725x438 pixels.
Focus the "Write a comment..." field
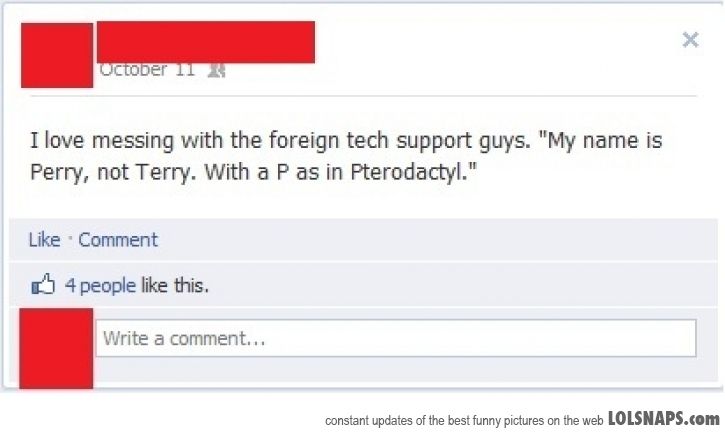pyautogui.click(x=396, y=338)
